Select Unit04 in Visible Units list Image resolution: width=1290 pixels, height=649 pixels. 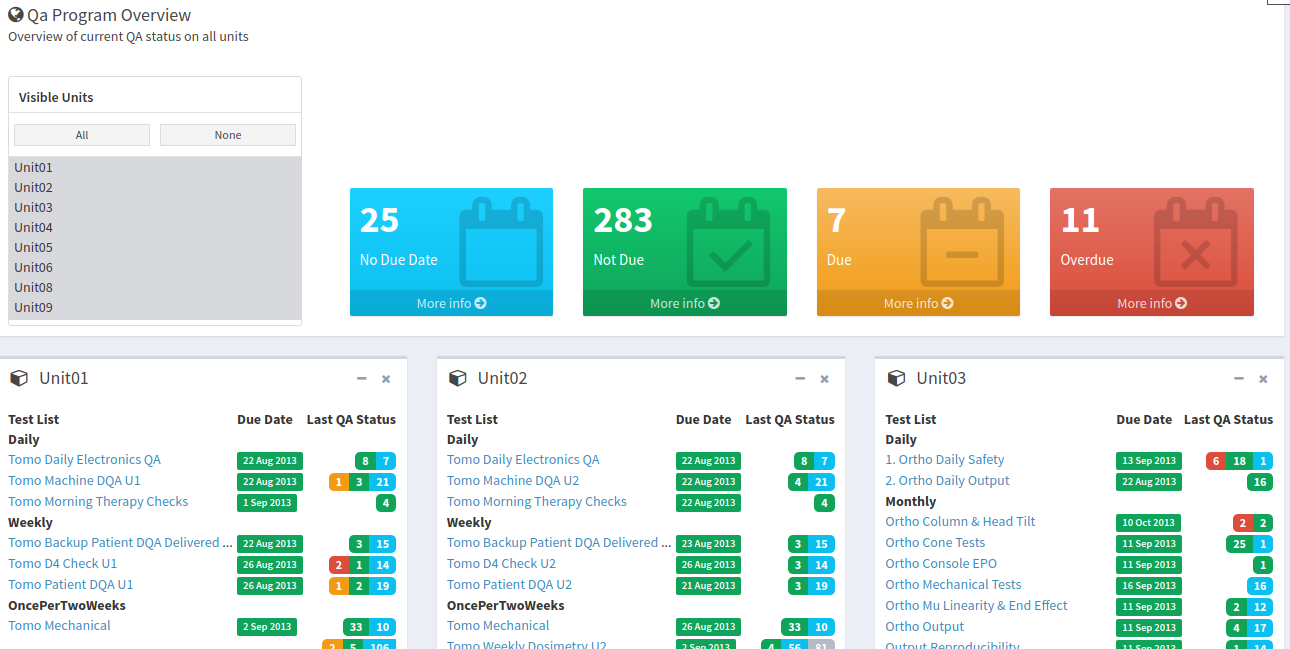(155, 227)
